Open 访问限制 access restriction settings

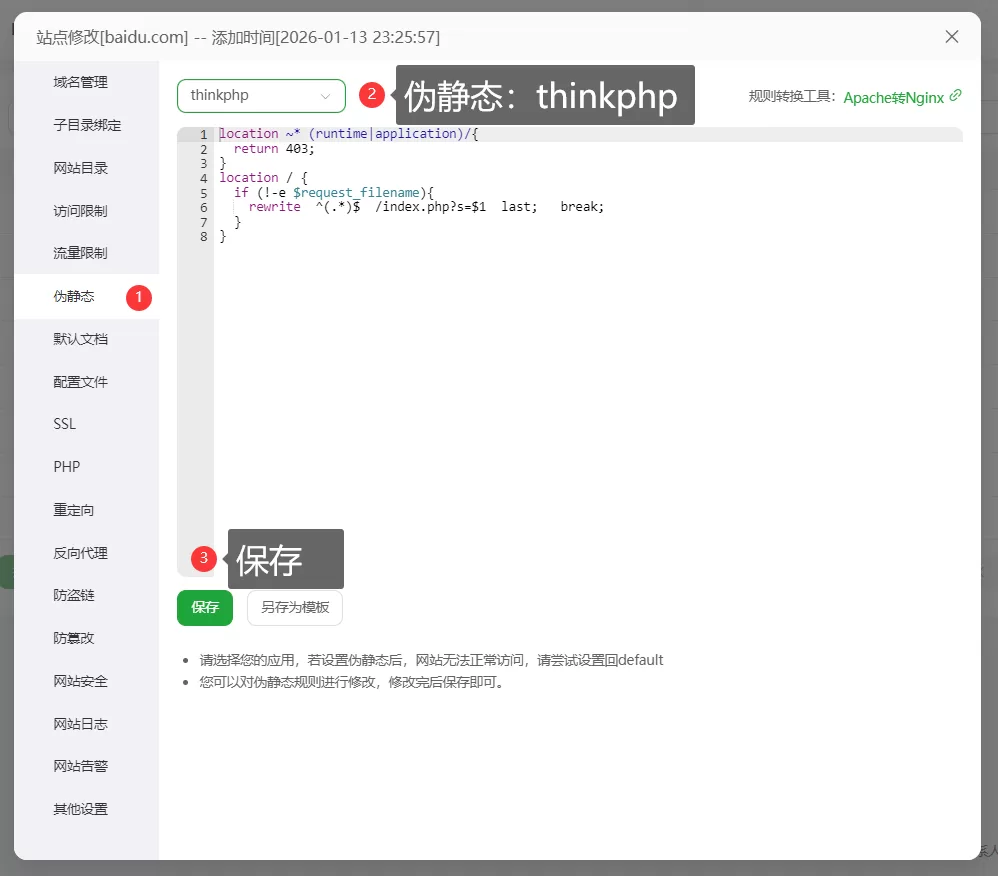80,210
